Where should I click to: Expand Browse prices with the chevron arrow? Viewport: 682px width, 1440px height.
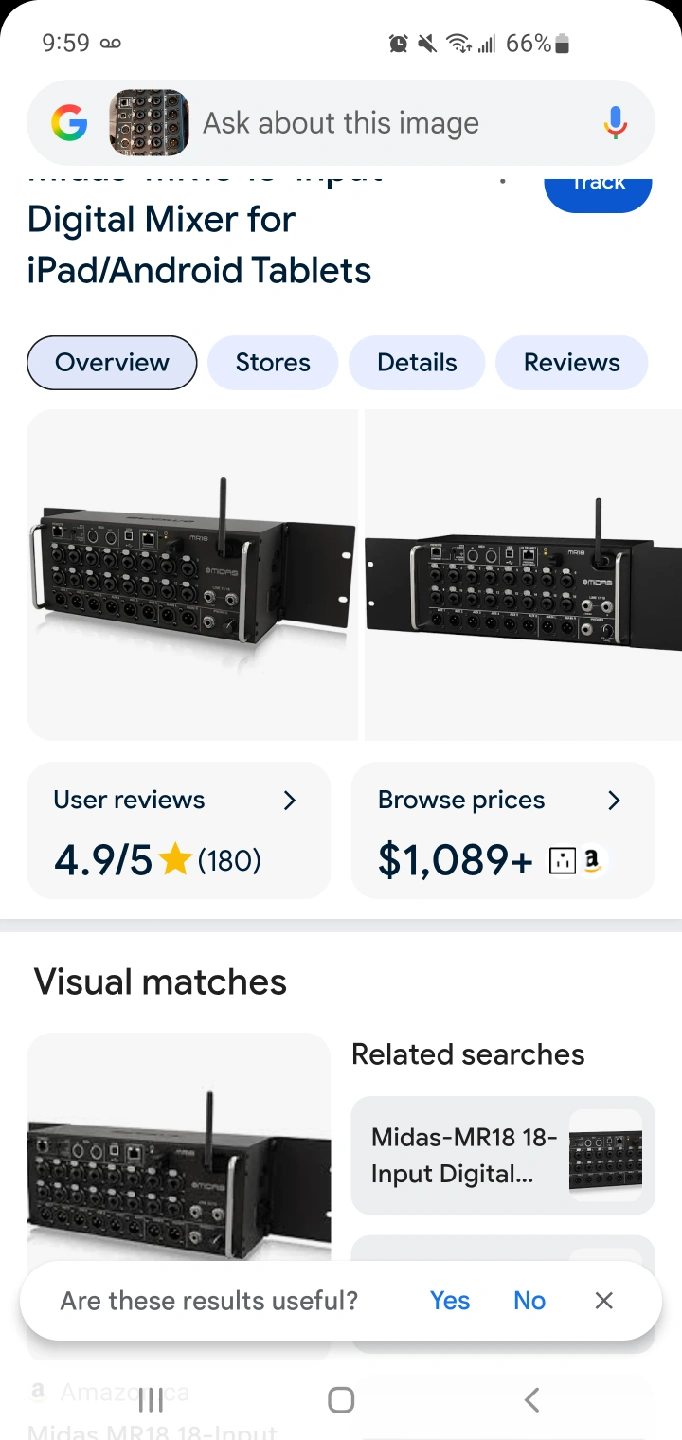pyautogui.click(x=614, y=800)
